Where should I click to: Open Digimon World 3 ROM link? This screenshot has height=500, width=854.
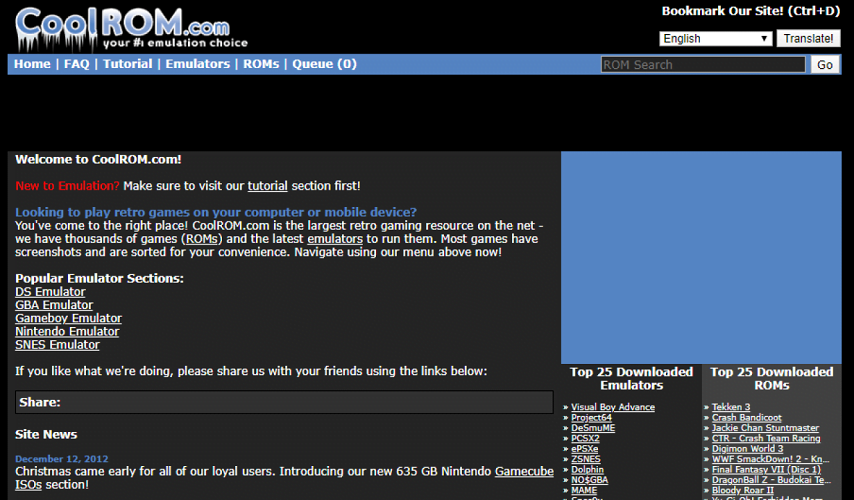pyautogui.click(x=747, y=449)
